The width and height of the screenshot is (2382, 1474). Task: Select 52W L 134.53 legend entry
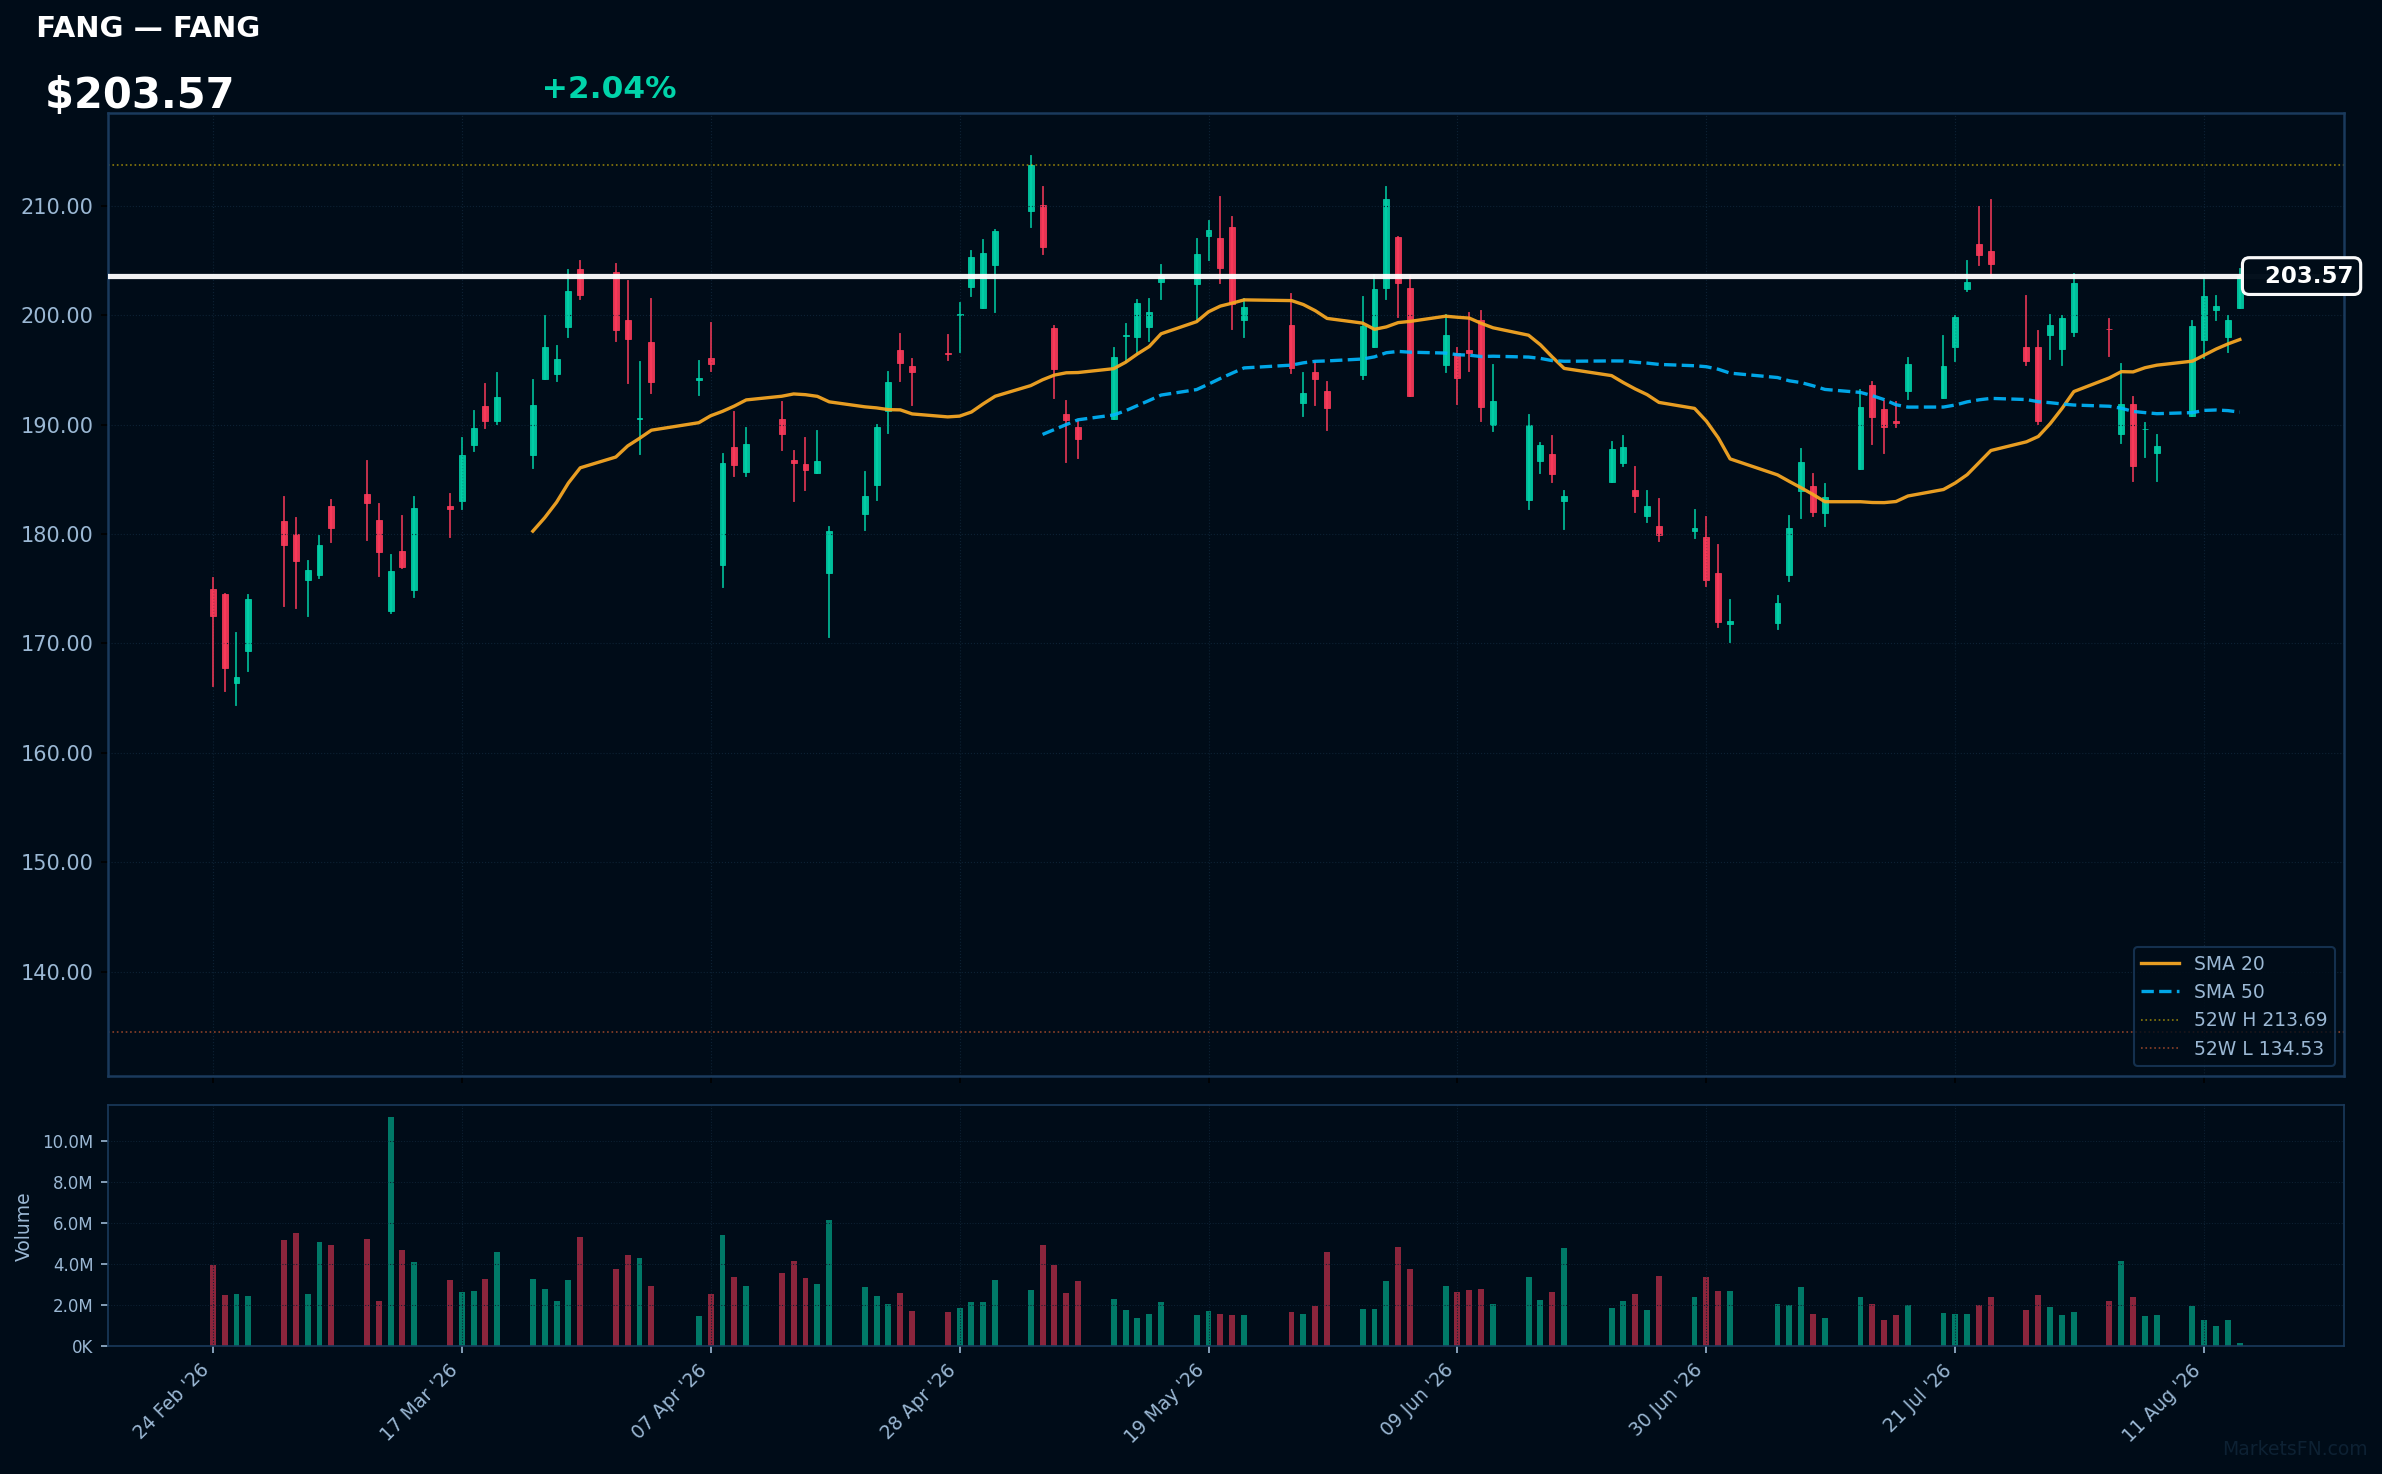[x=2258, y=1049]
